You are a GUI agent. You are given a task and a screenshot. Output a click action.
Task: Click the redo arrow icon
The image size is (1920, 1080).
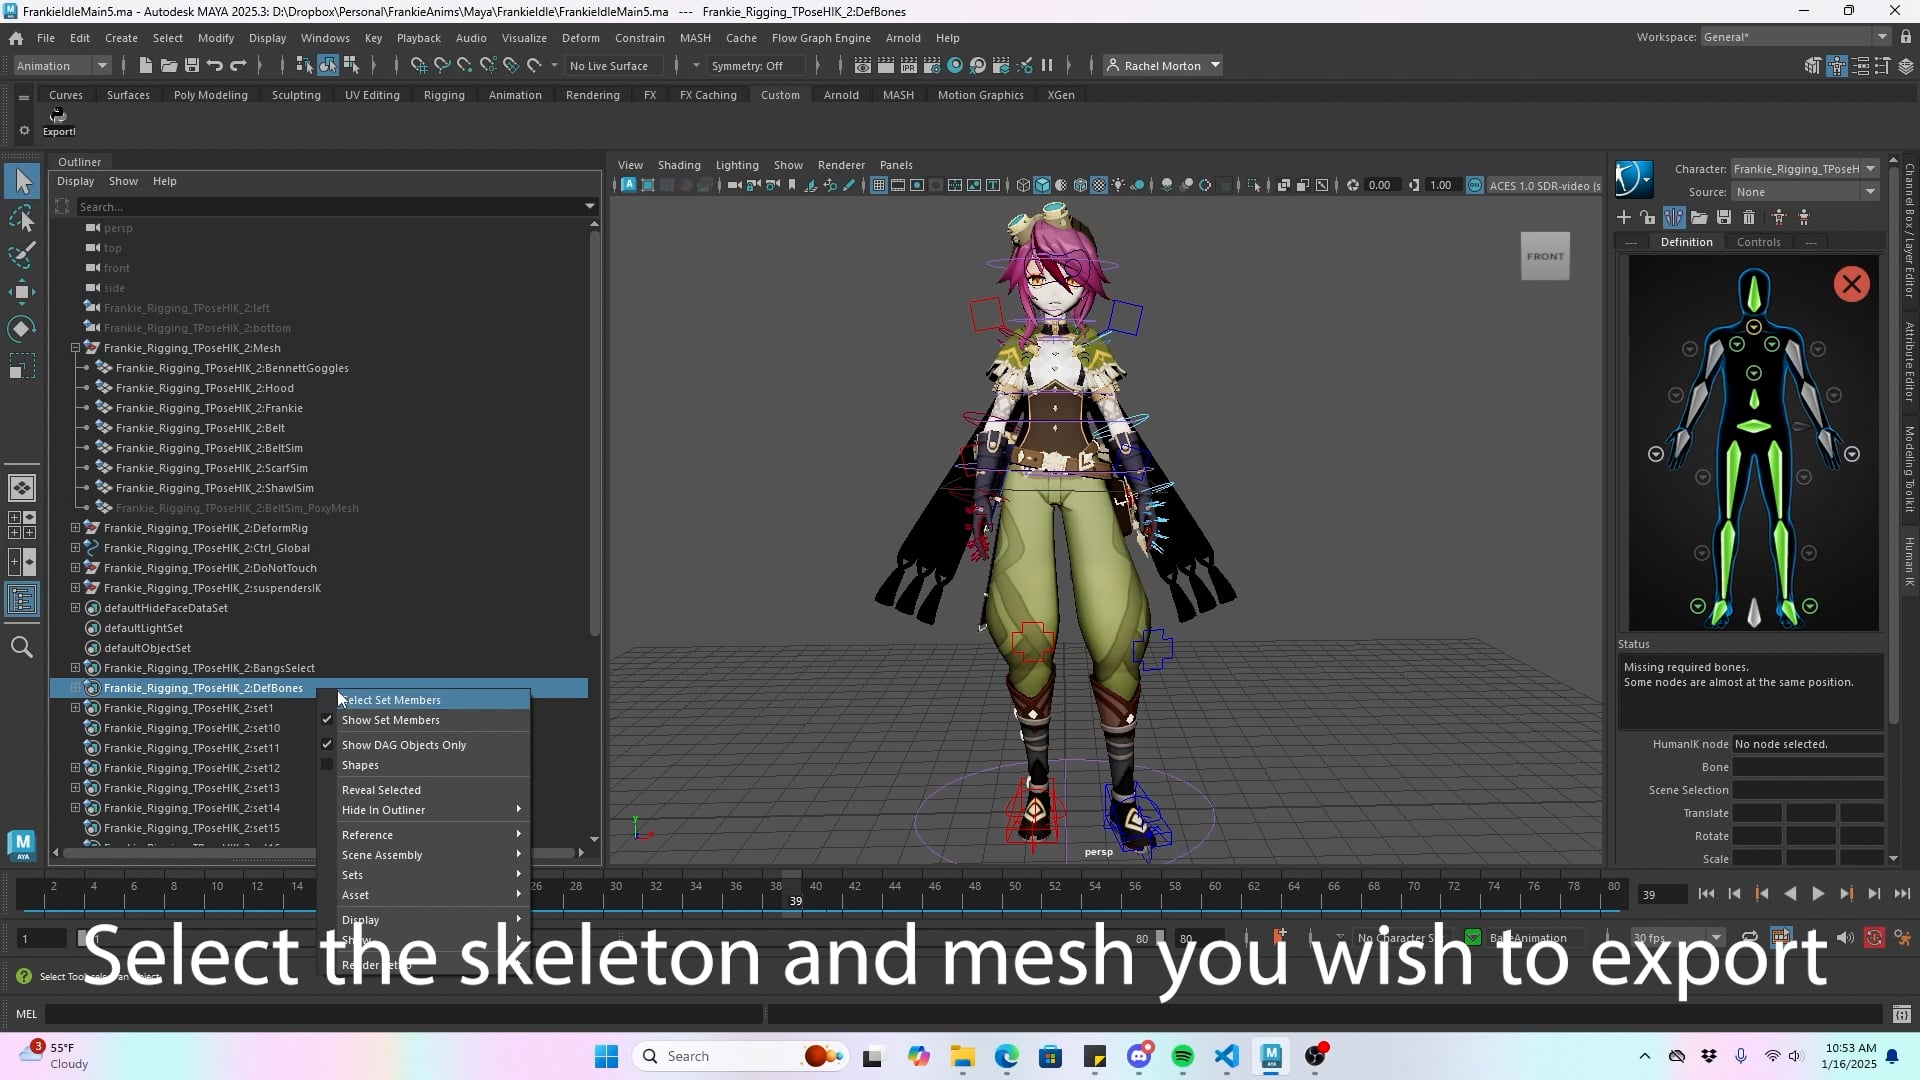[x=238, y=66]
